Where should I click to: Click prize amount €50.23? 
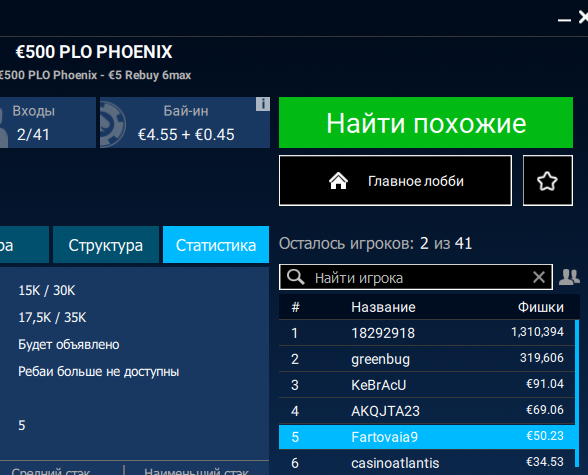pos(545,436)
